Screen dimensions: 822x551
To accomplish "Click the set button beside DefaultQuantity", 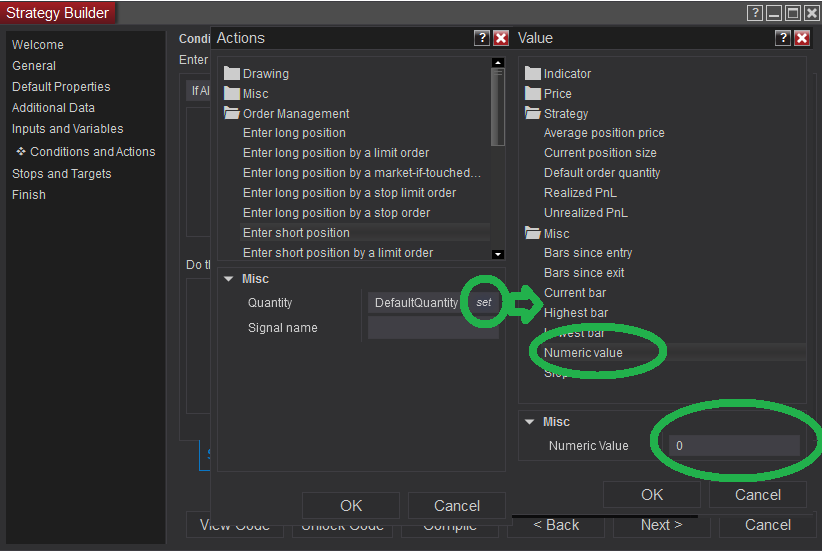I will coord(484,302).
